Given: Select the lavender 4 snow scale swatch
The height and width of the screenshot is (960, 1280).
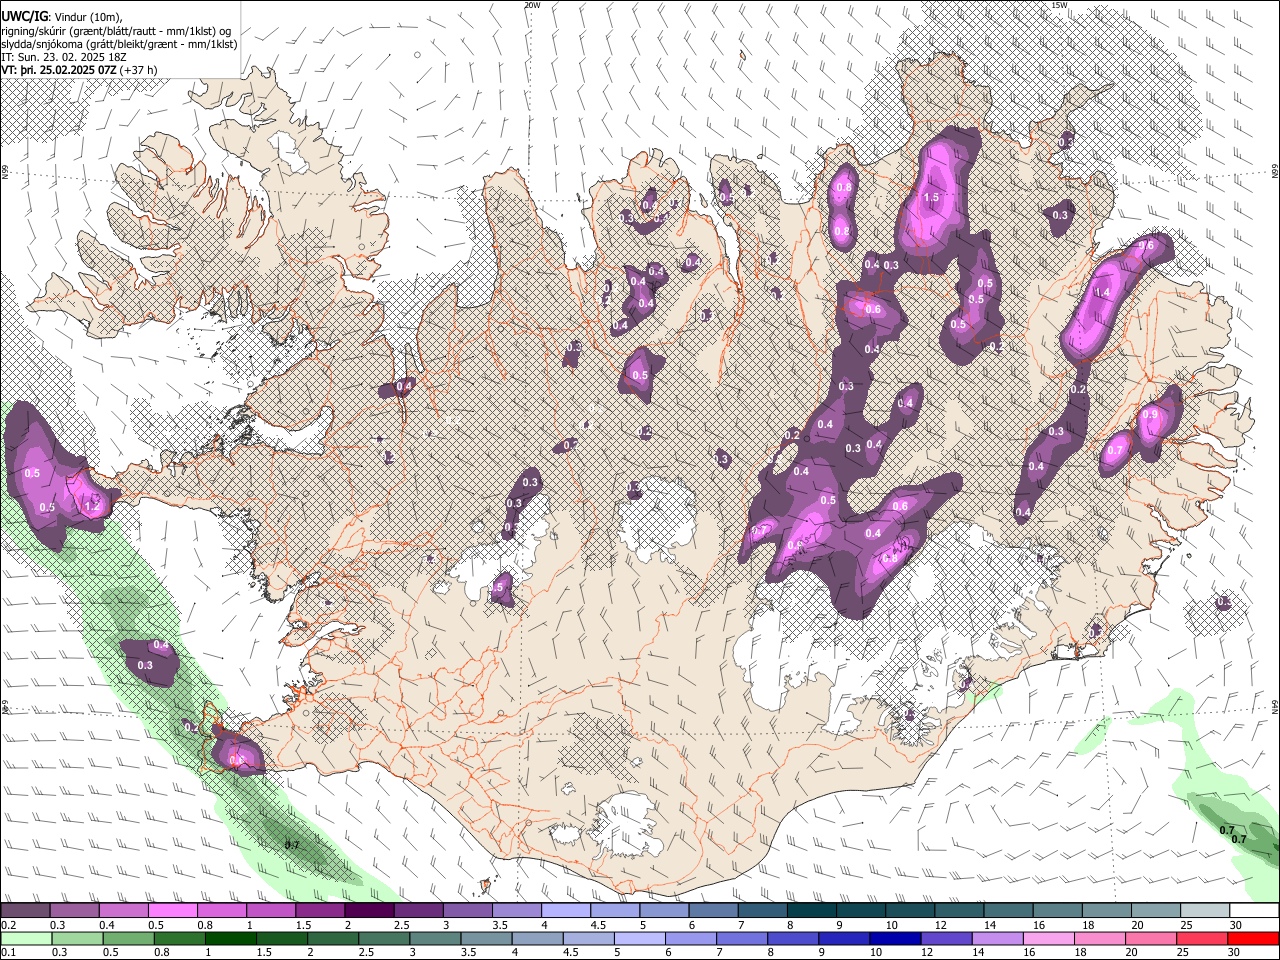Looking at the screenshot, I should pos(566,911).
